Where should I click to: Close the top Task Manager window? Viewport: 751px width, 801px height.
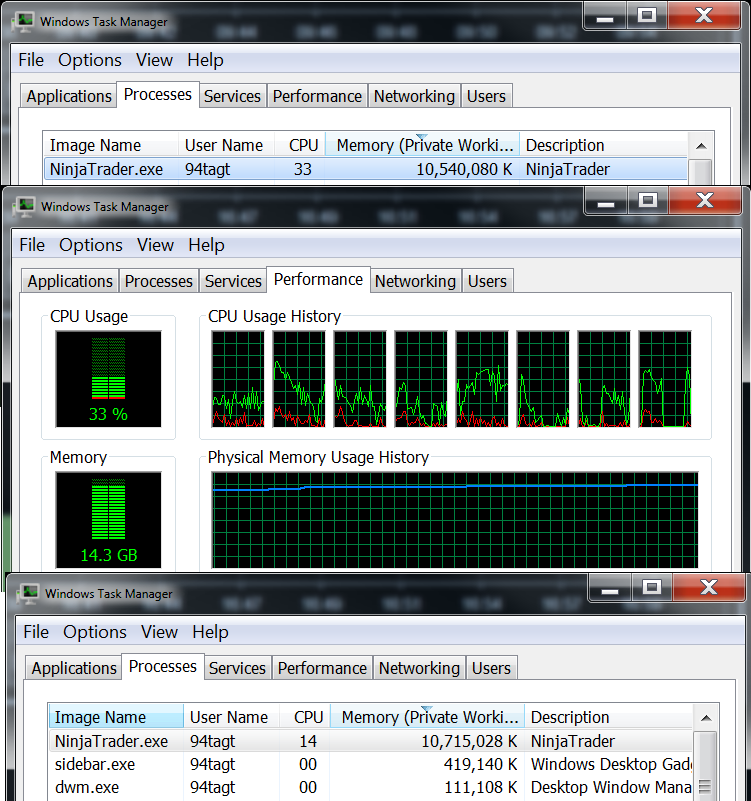[704, 16]
